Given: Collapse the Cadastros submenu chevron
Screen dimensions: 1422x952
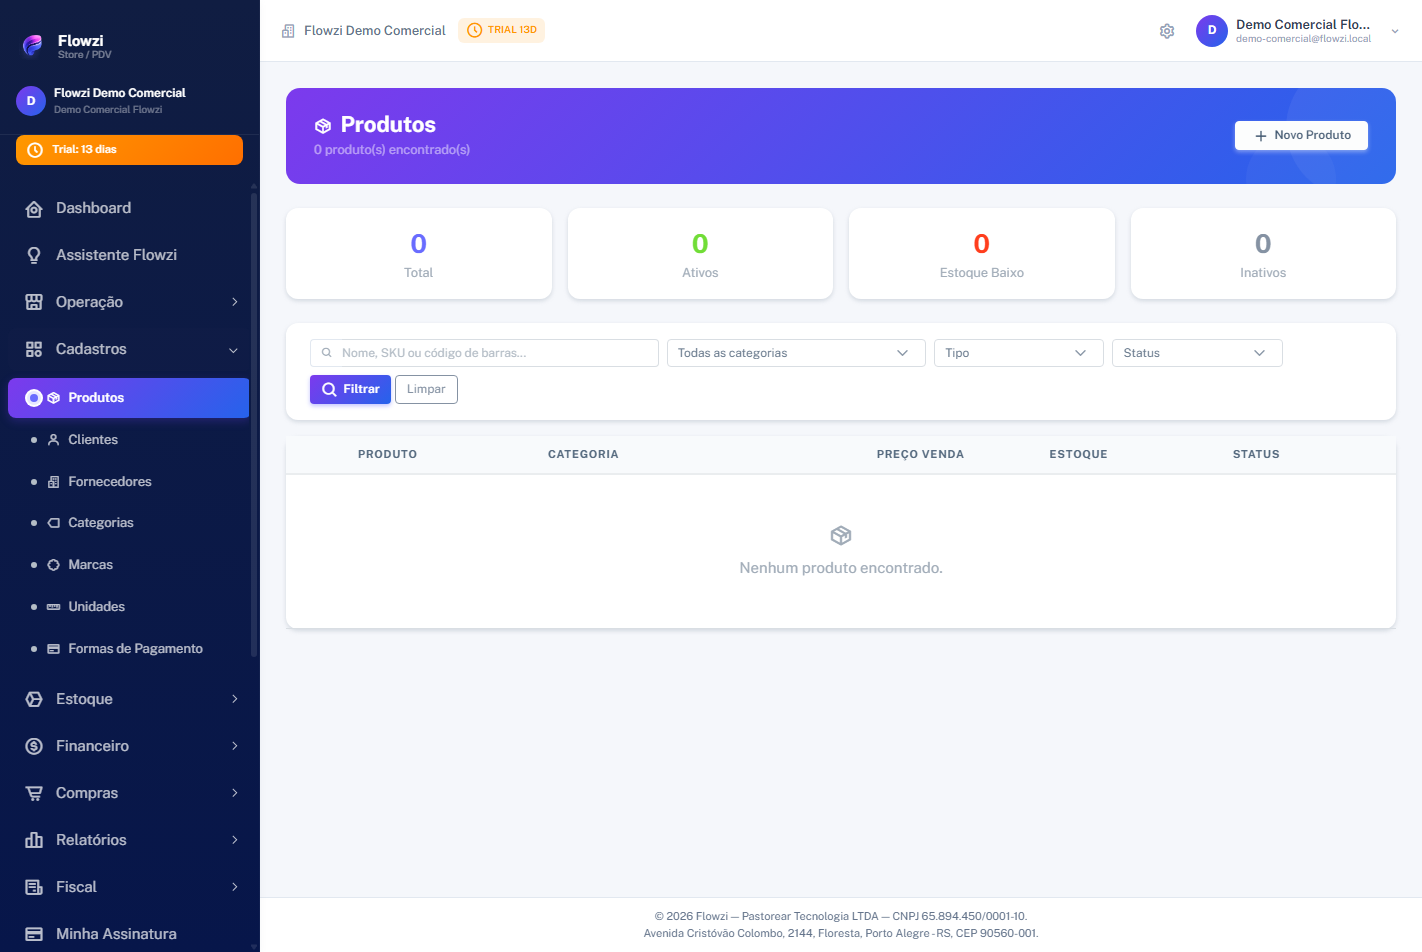Looking at the screenshot, I should (x=233, y=350).
